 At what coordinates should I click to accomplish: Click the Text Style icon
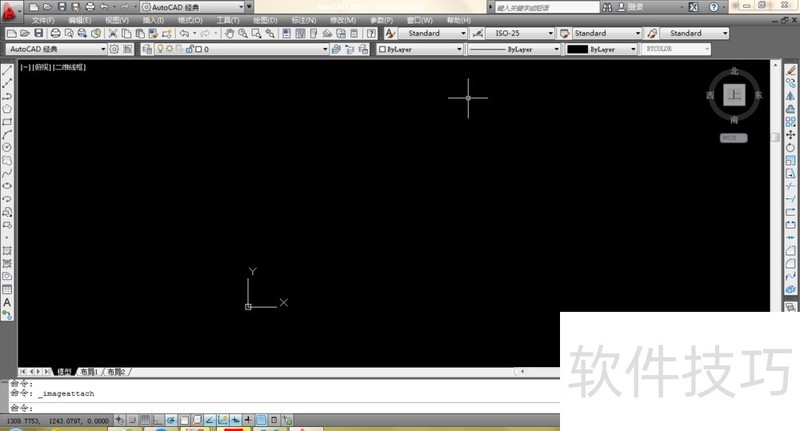390,34
